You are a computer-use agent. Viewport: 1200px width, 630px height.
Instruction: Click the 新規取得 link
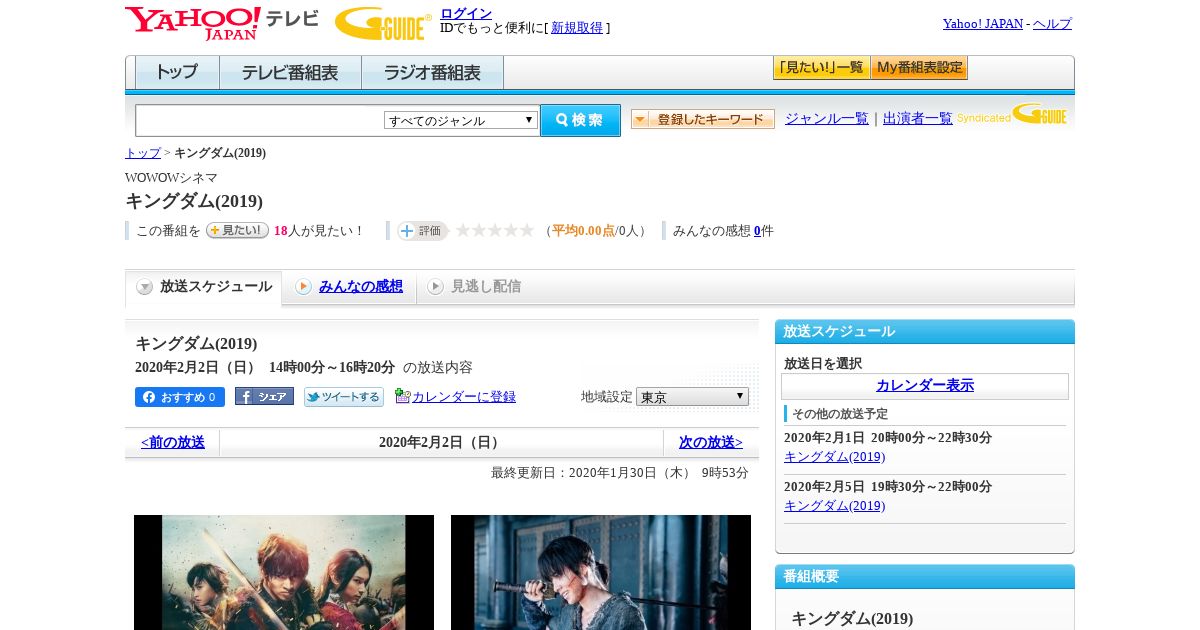577,28
